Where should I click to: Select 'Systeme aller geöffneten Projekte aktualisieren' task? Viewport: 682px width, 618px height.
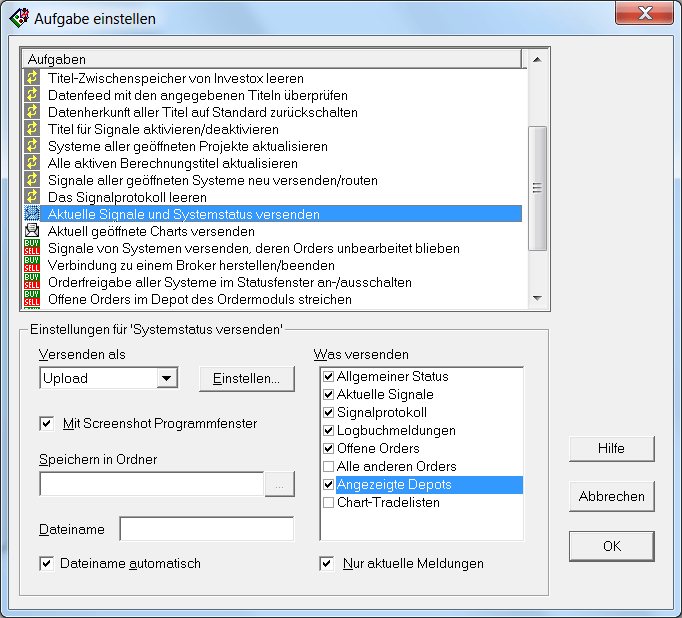pyautogui.click(x=187, y=146)
